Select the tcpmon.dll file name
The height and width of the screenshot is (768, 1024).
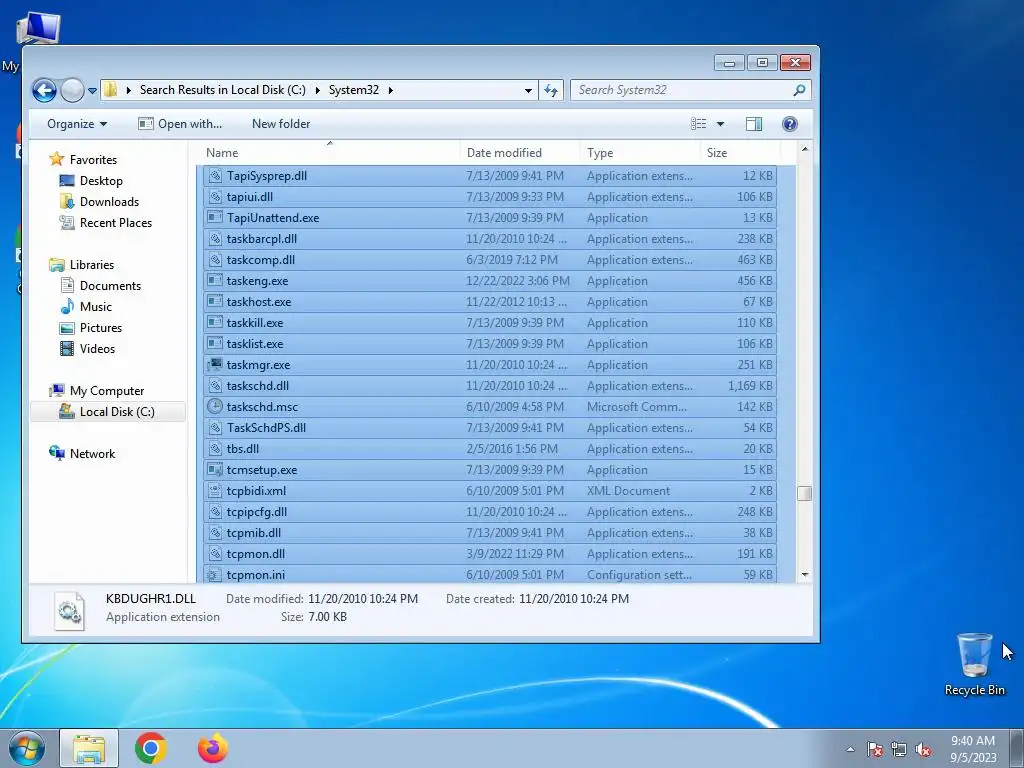pyautogui.click(x=256, y=554)
